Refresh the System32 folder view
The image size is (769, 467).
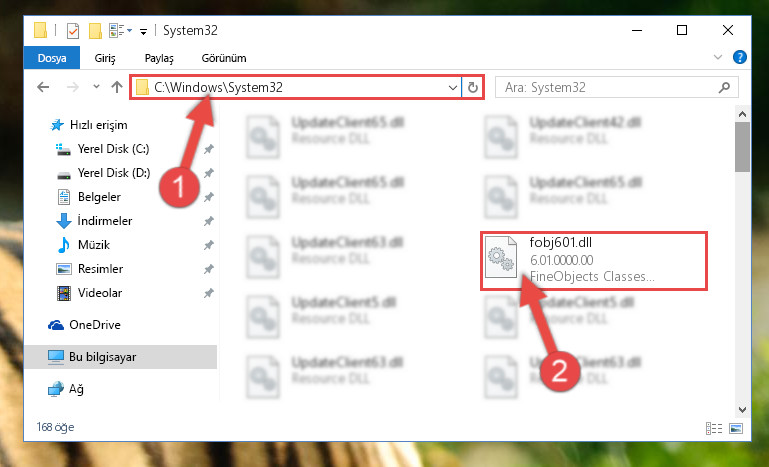click(473, 87)
